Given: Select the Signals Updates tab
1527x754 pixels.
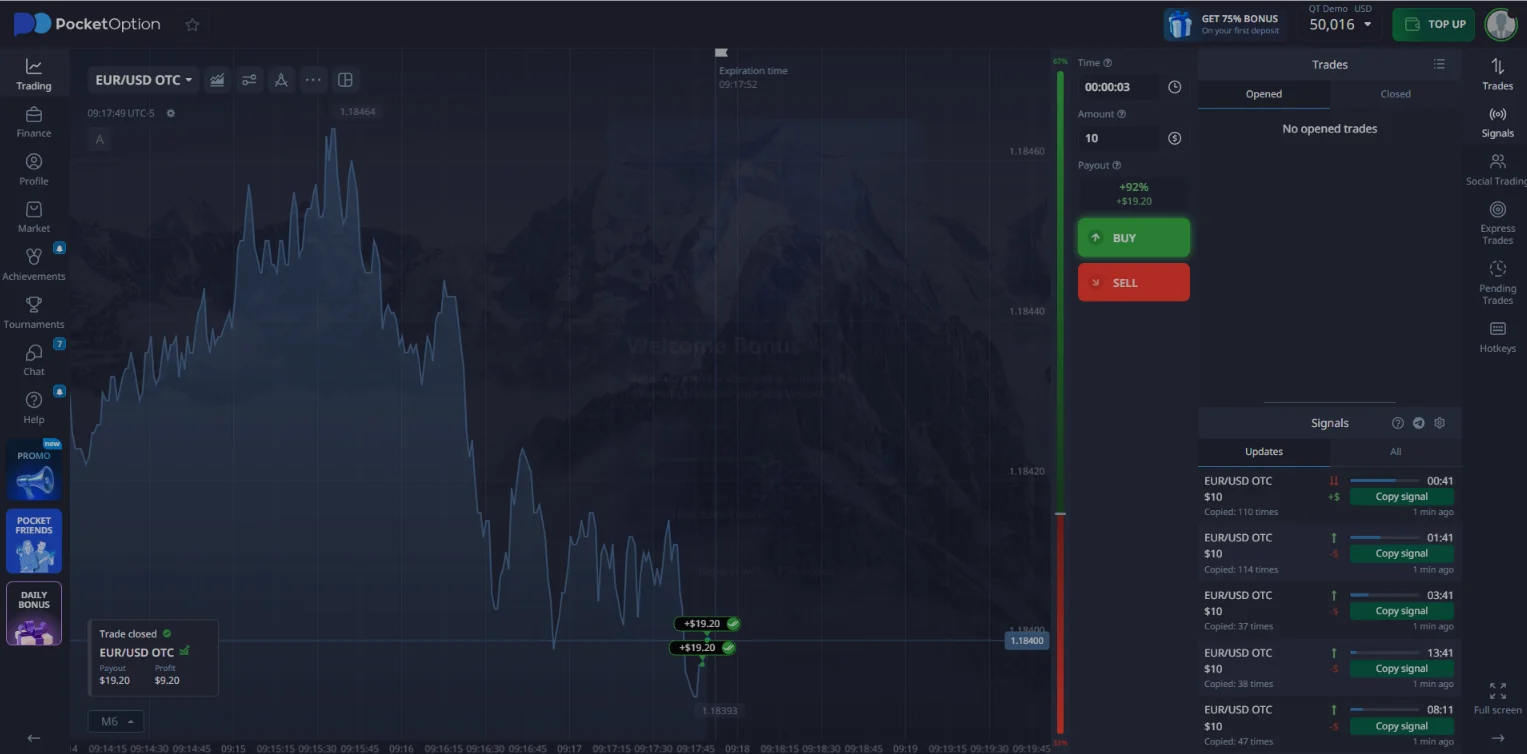Looking at the screenshot, I should click(x=1264, y=451).
